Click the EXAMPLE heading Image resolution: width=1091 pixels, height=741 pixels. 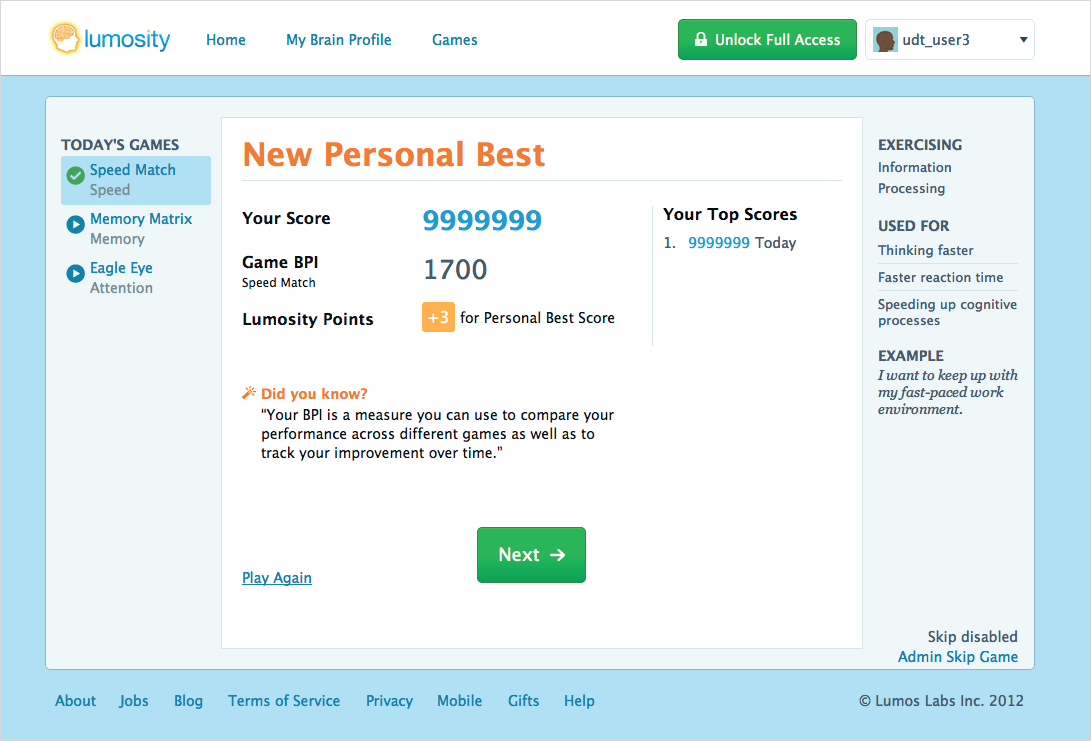[x=910, y=356]
